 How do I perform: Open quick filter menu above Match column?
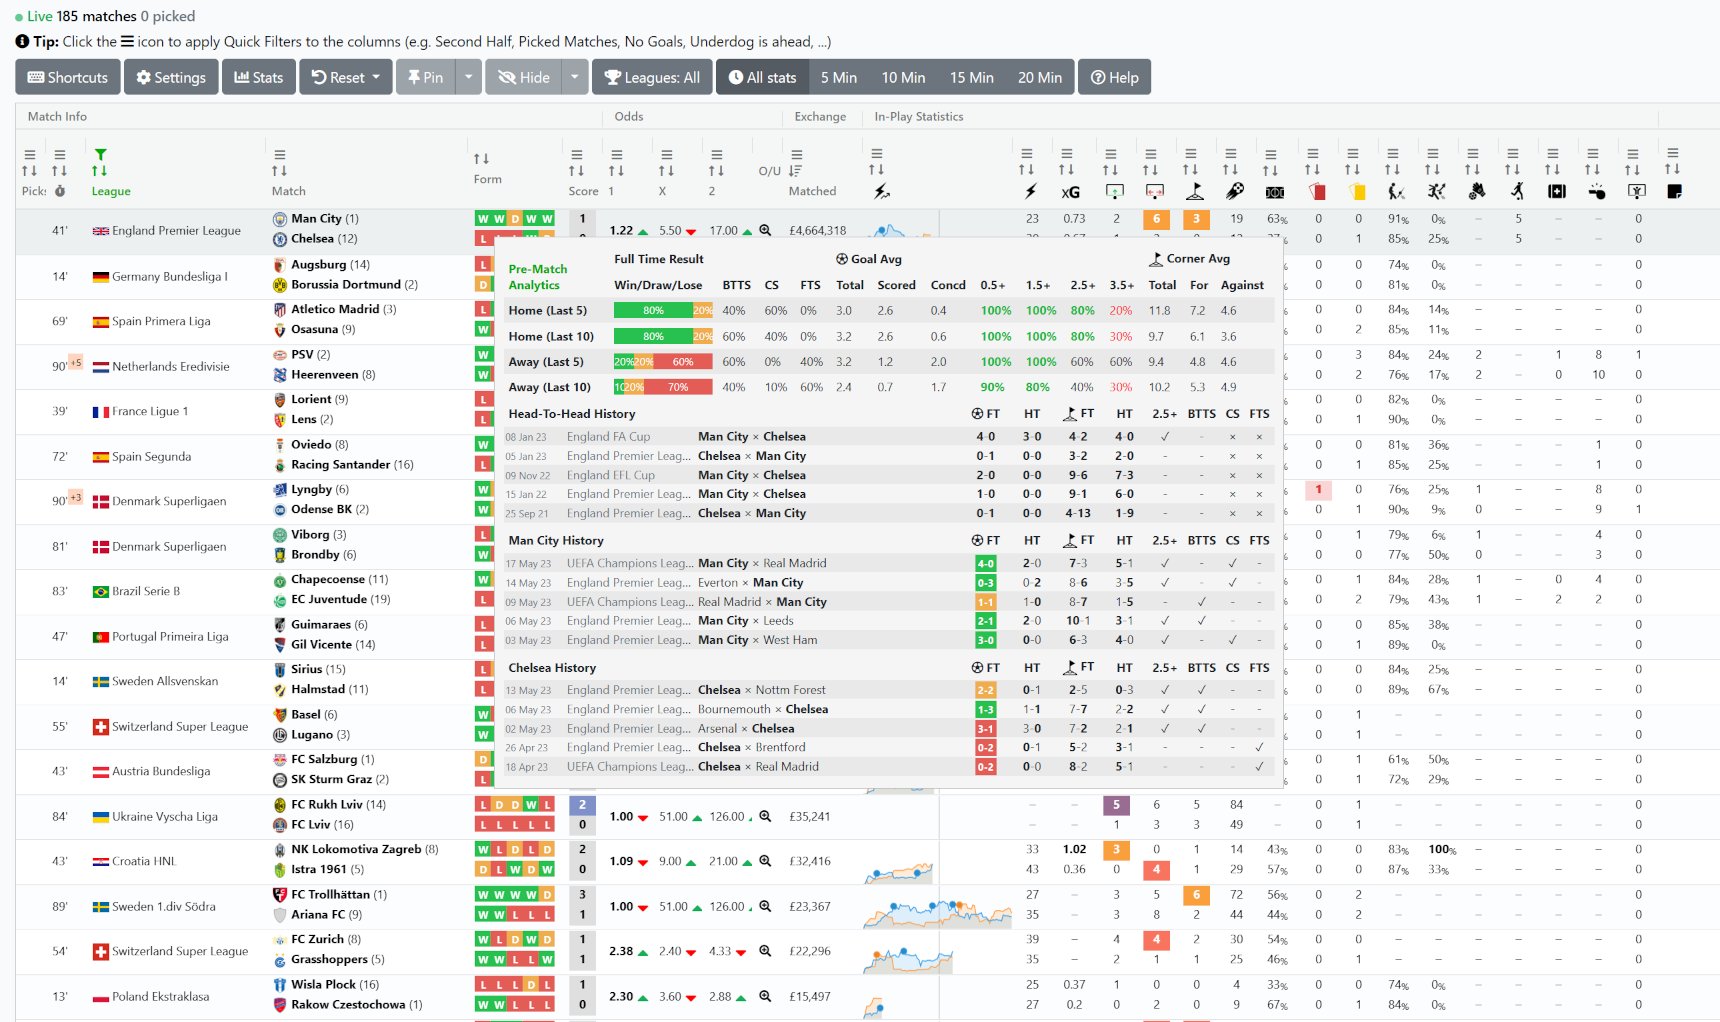tap(279, 154)
